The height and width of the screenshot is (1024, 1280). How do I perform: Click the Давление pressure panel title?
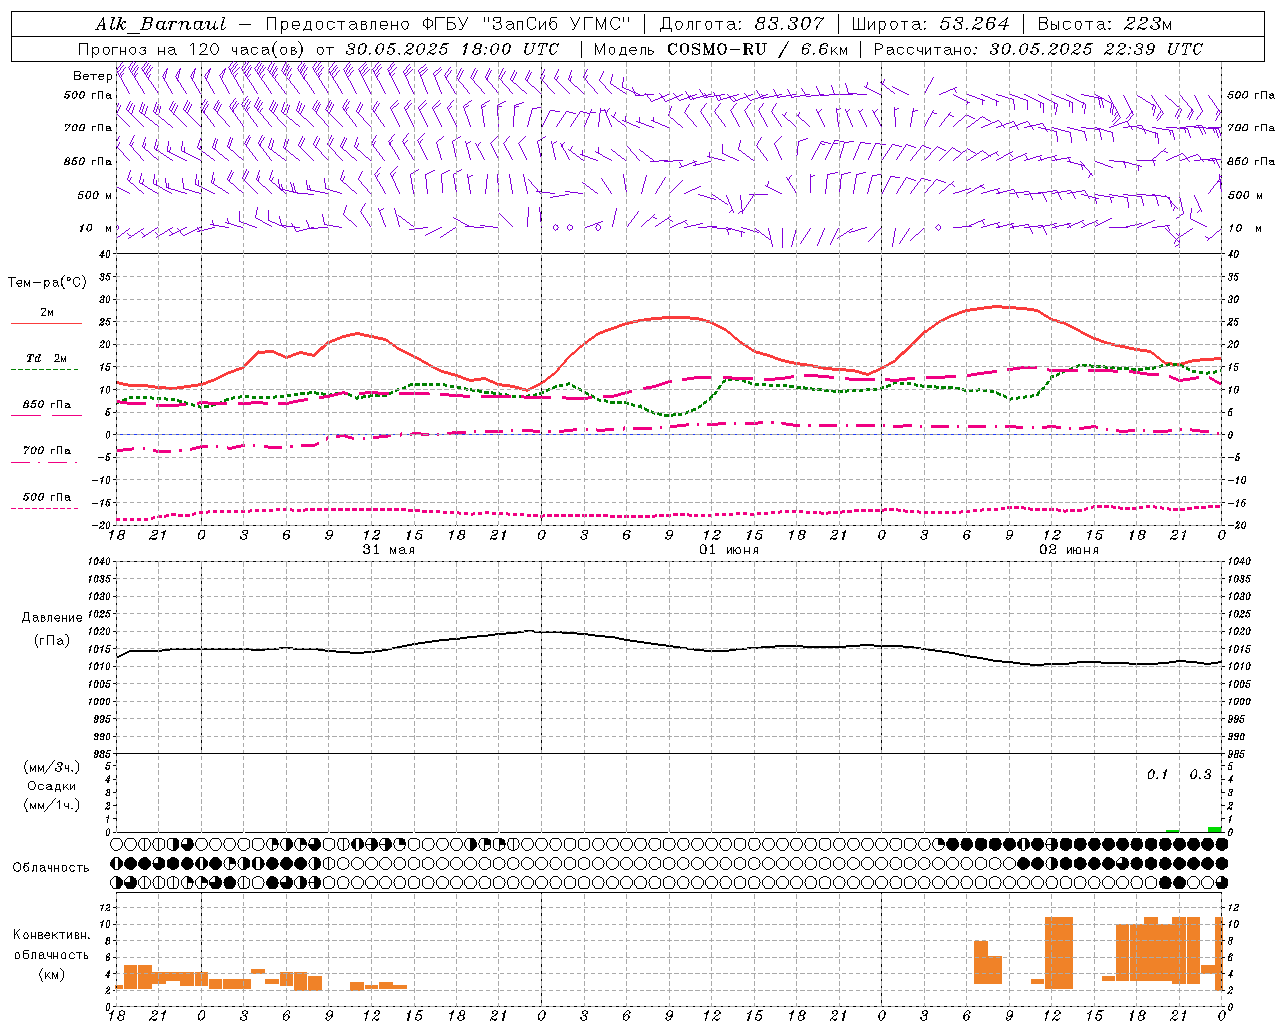52,618
